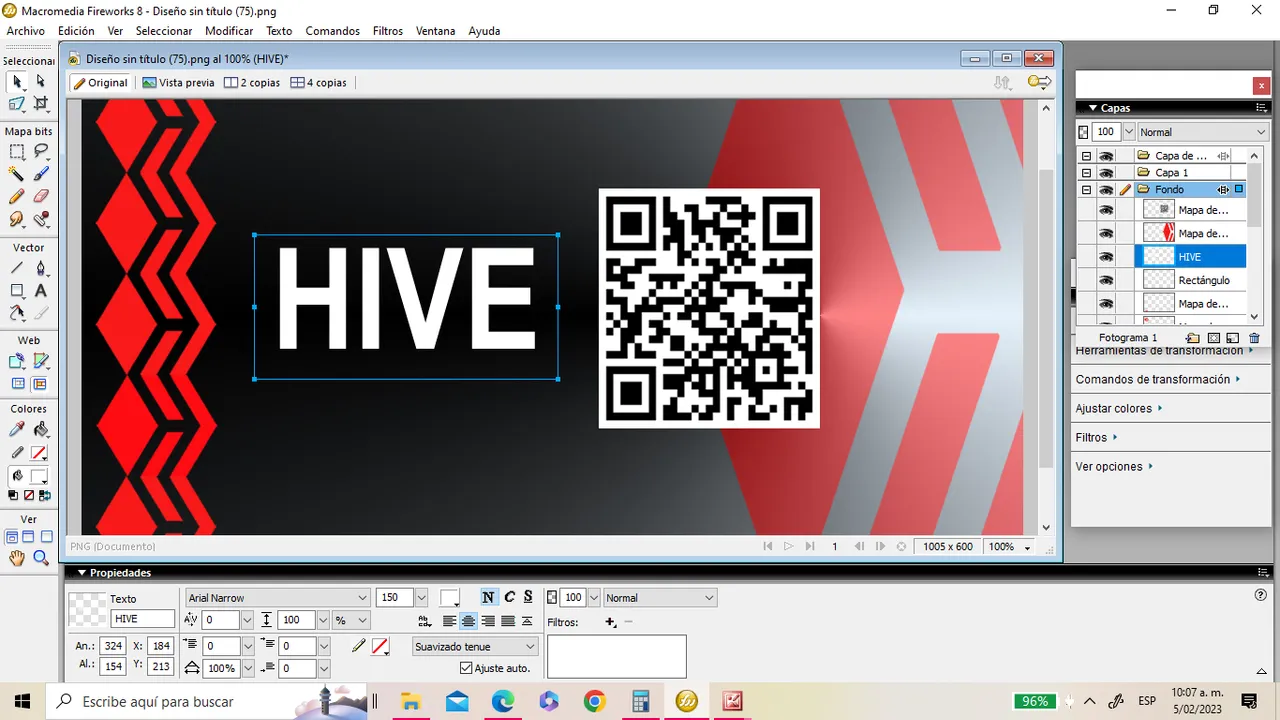
Task: Select the Paint Bucket tool
Action: click(x=41, y=429)
